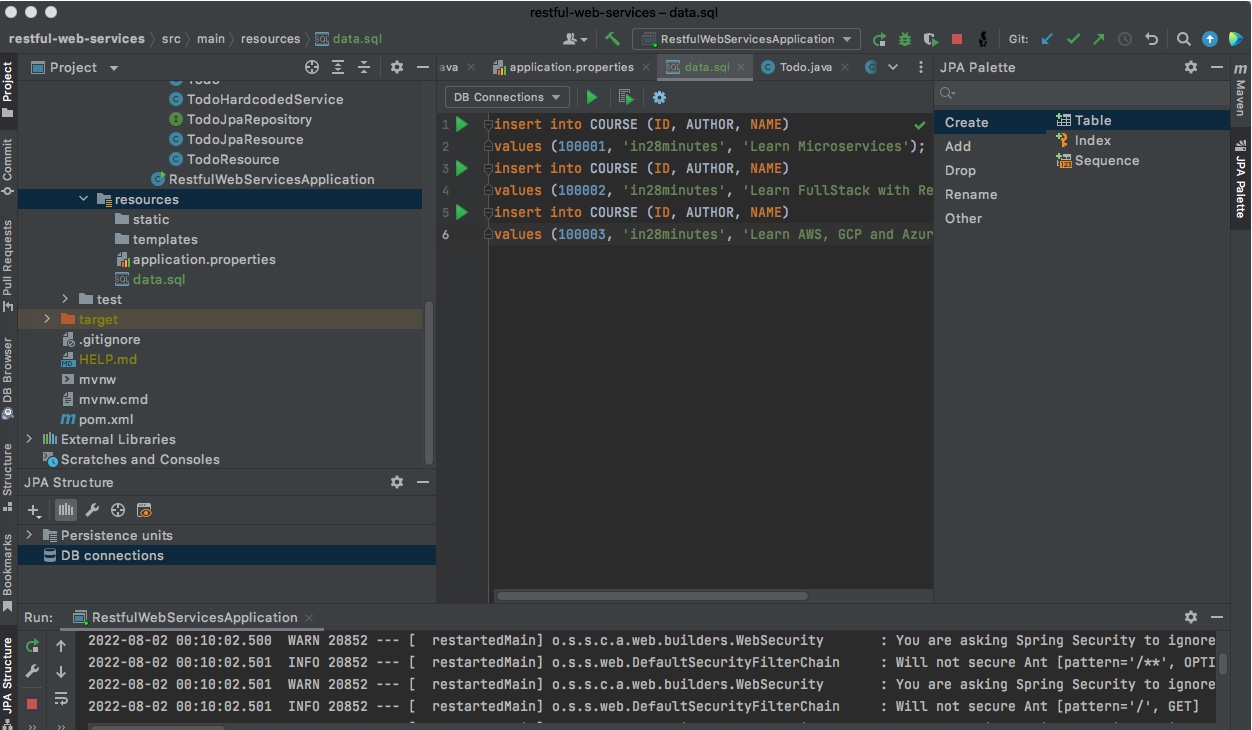1252x730 pixels.
Task: Rerun application using the Run panel icon
Action: [32, 646]
